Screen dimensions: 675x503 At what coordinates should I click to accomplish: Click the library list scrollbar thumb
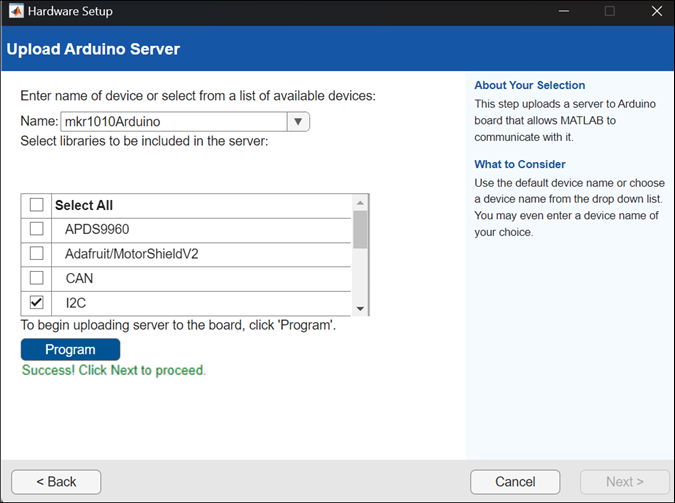[360, 230]
